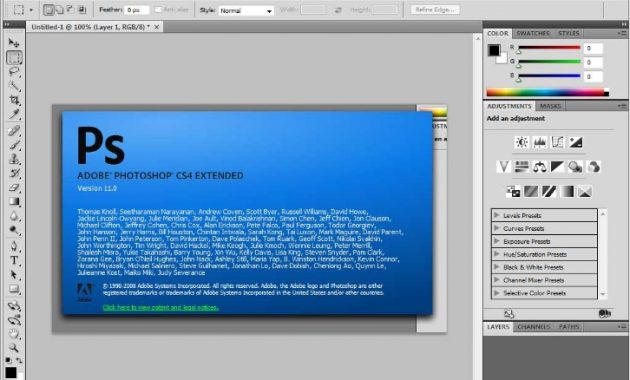Add a Levels adjustment

pyautogui.click(x=540, y=142)
